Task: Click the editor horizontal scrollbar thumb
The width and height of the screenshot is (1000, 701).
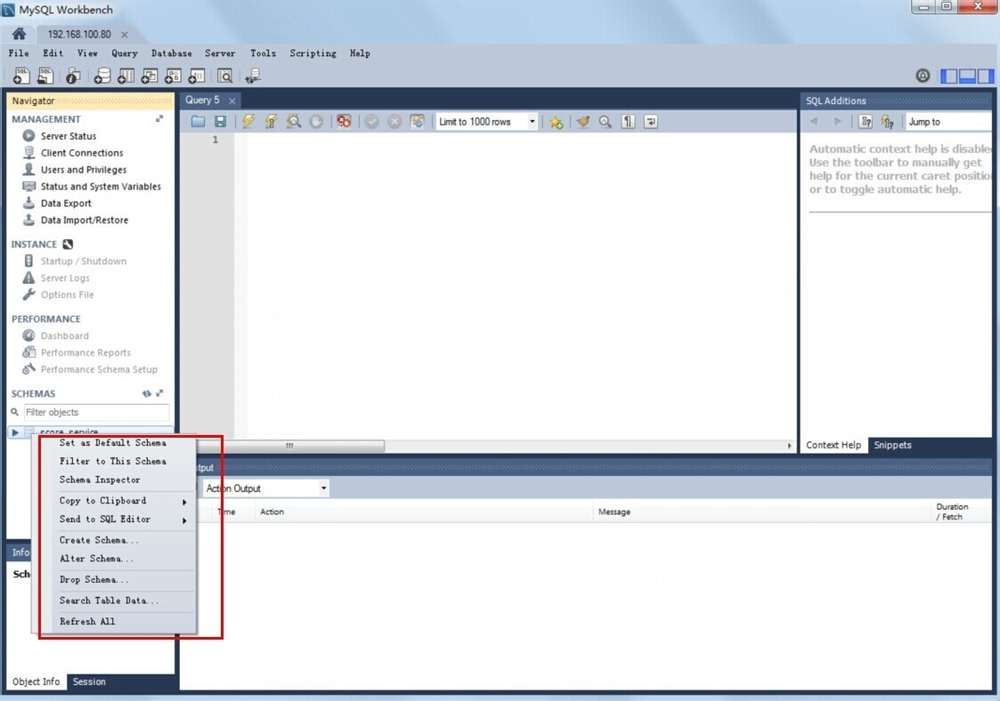Action: (x=290, y=446)
